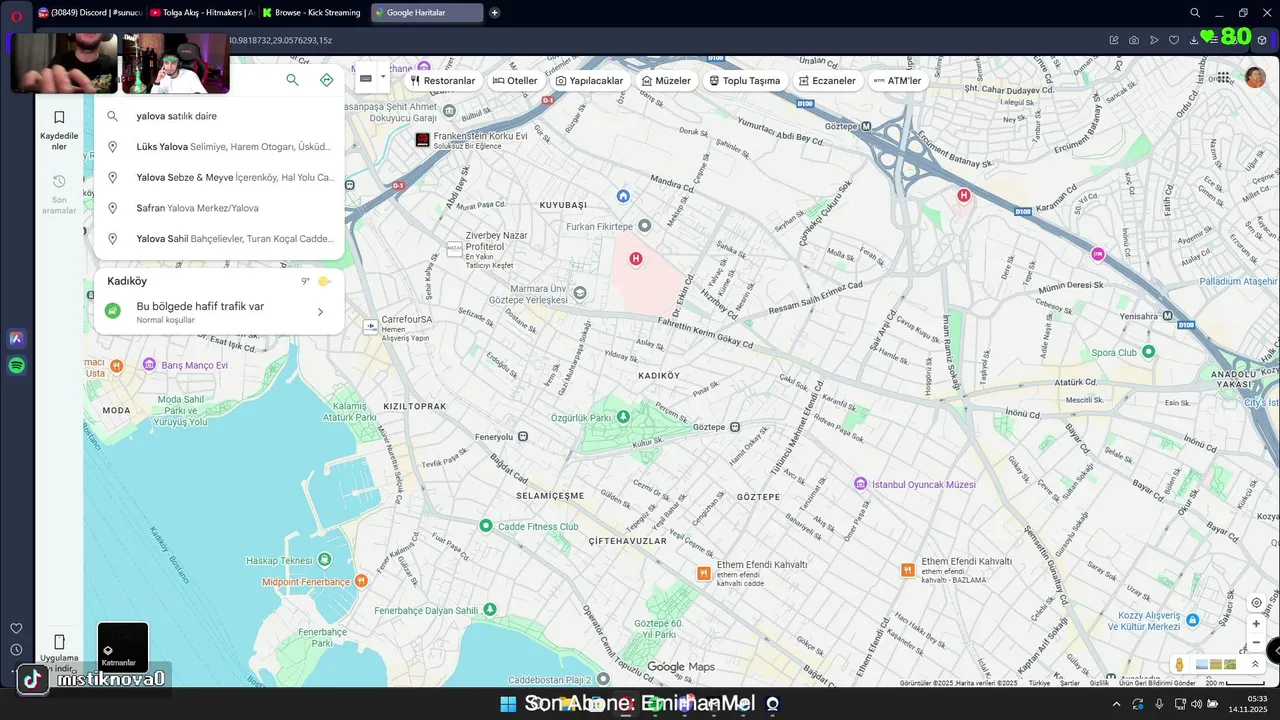Open directions with the blue diamond icon
The image size is (1280, 720).
pyautogui.click(x=326, y=80)
